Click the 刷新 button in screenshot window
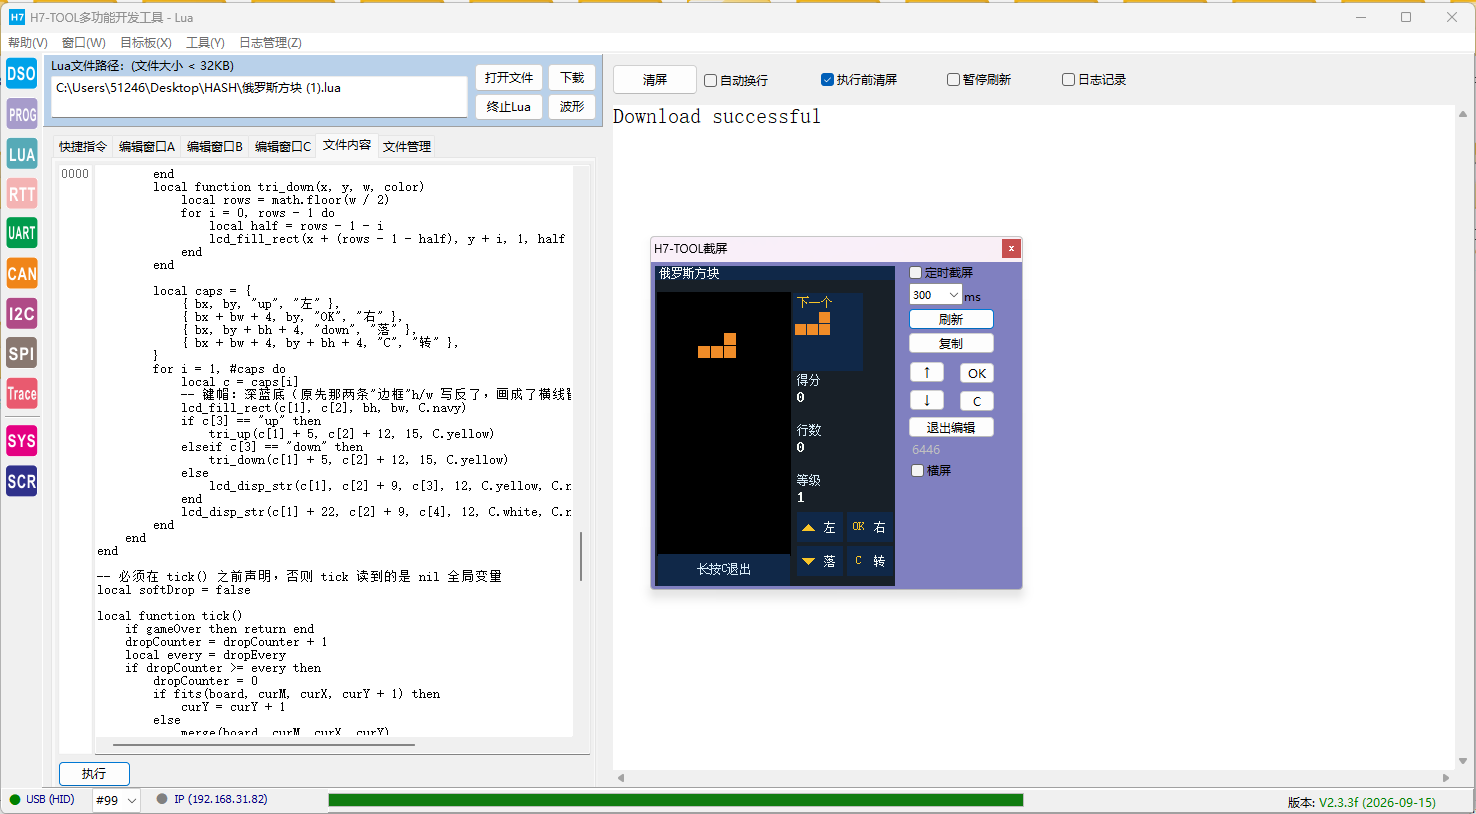The width and height of the screenshot is (1476, 814). [951, 319]
